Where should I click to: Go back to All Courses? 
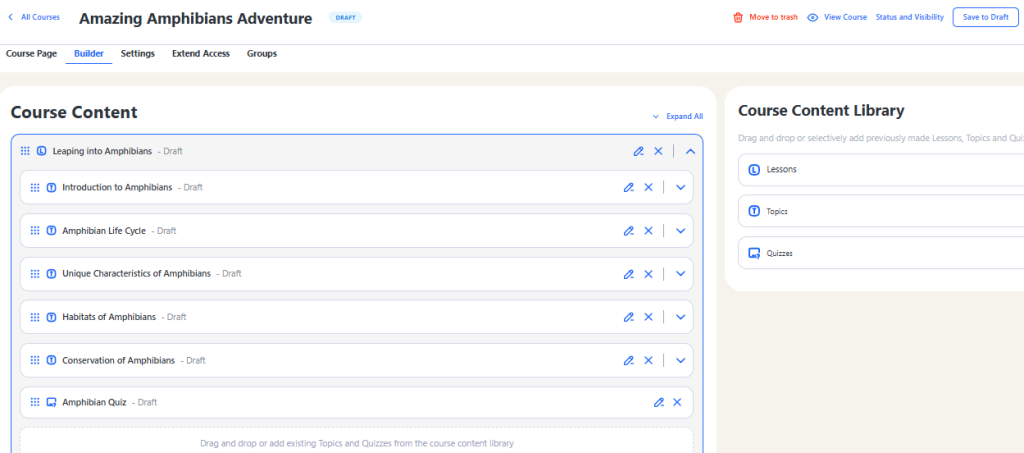(x=35, y=17)
